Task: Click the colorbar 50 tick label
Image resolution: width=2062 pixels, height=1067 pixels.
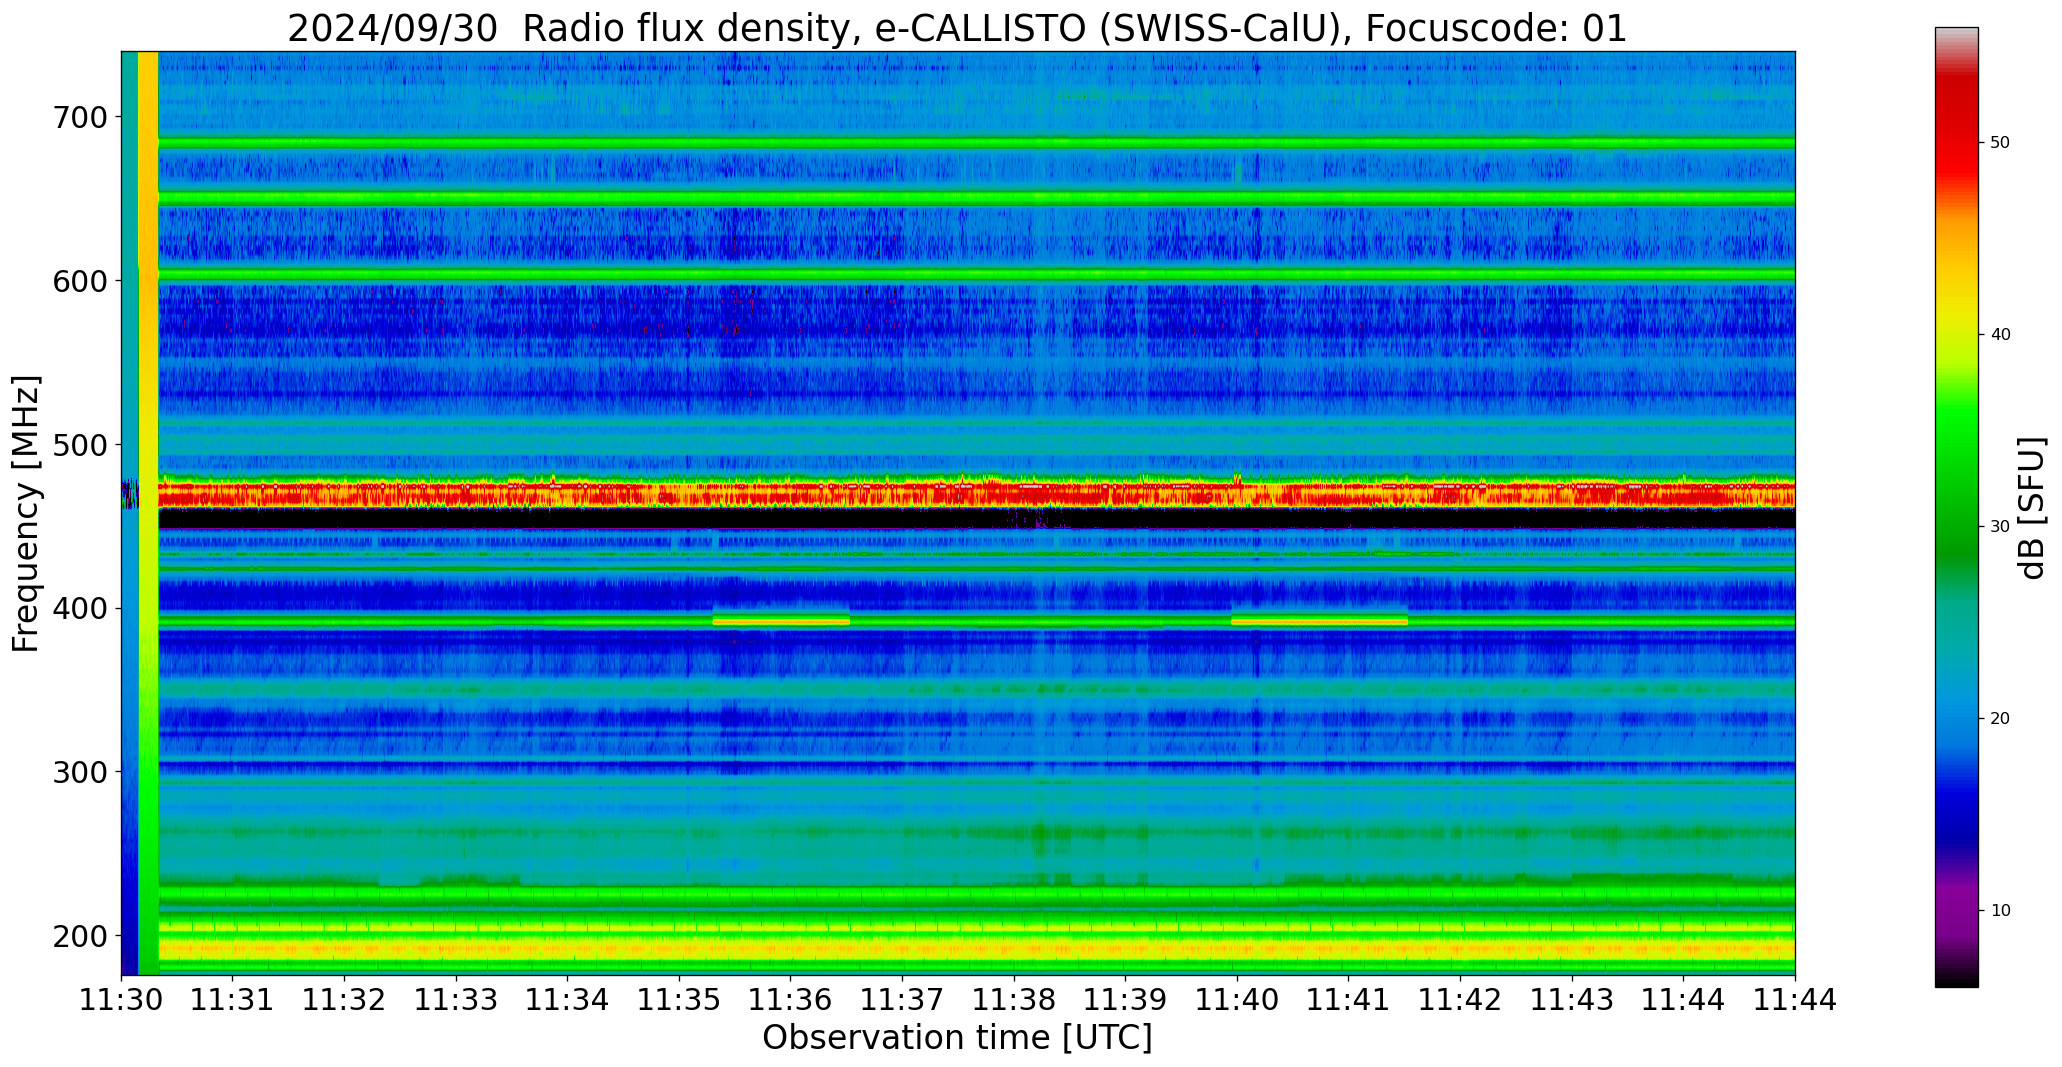Action: pos(2000,143)
